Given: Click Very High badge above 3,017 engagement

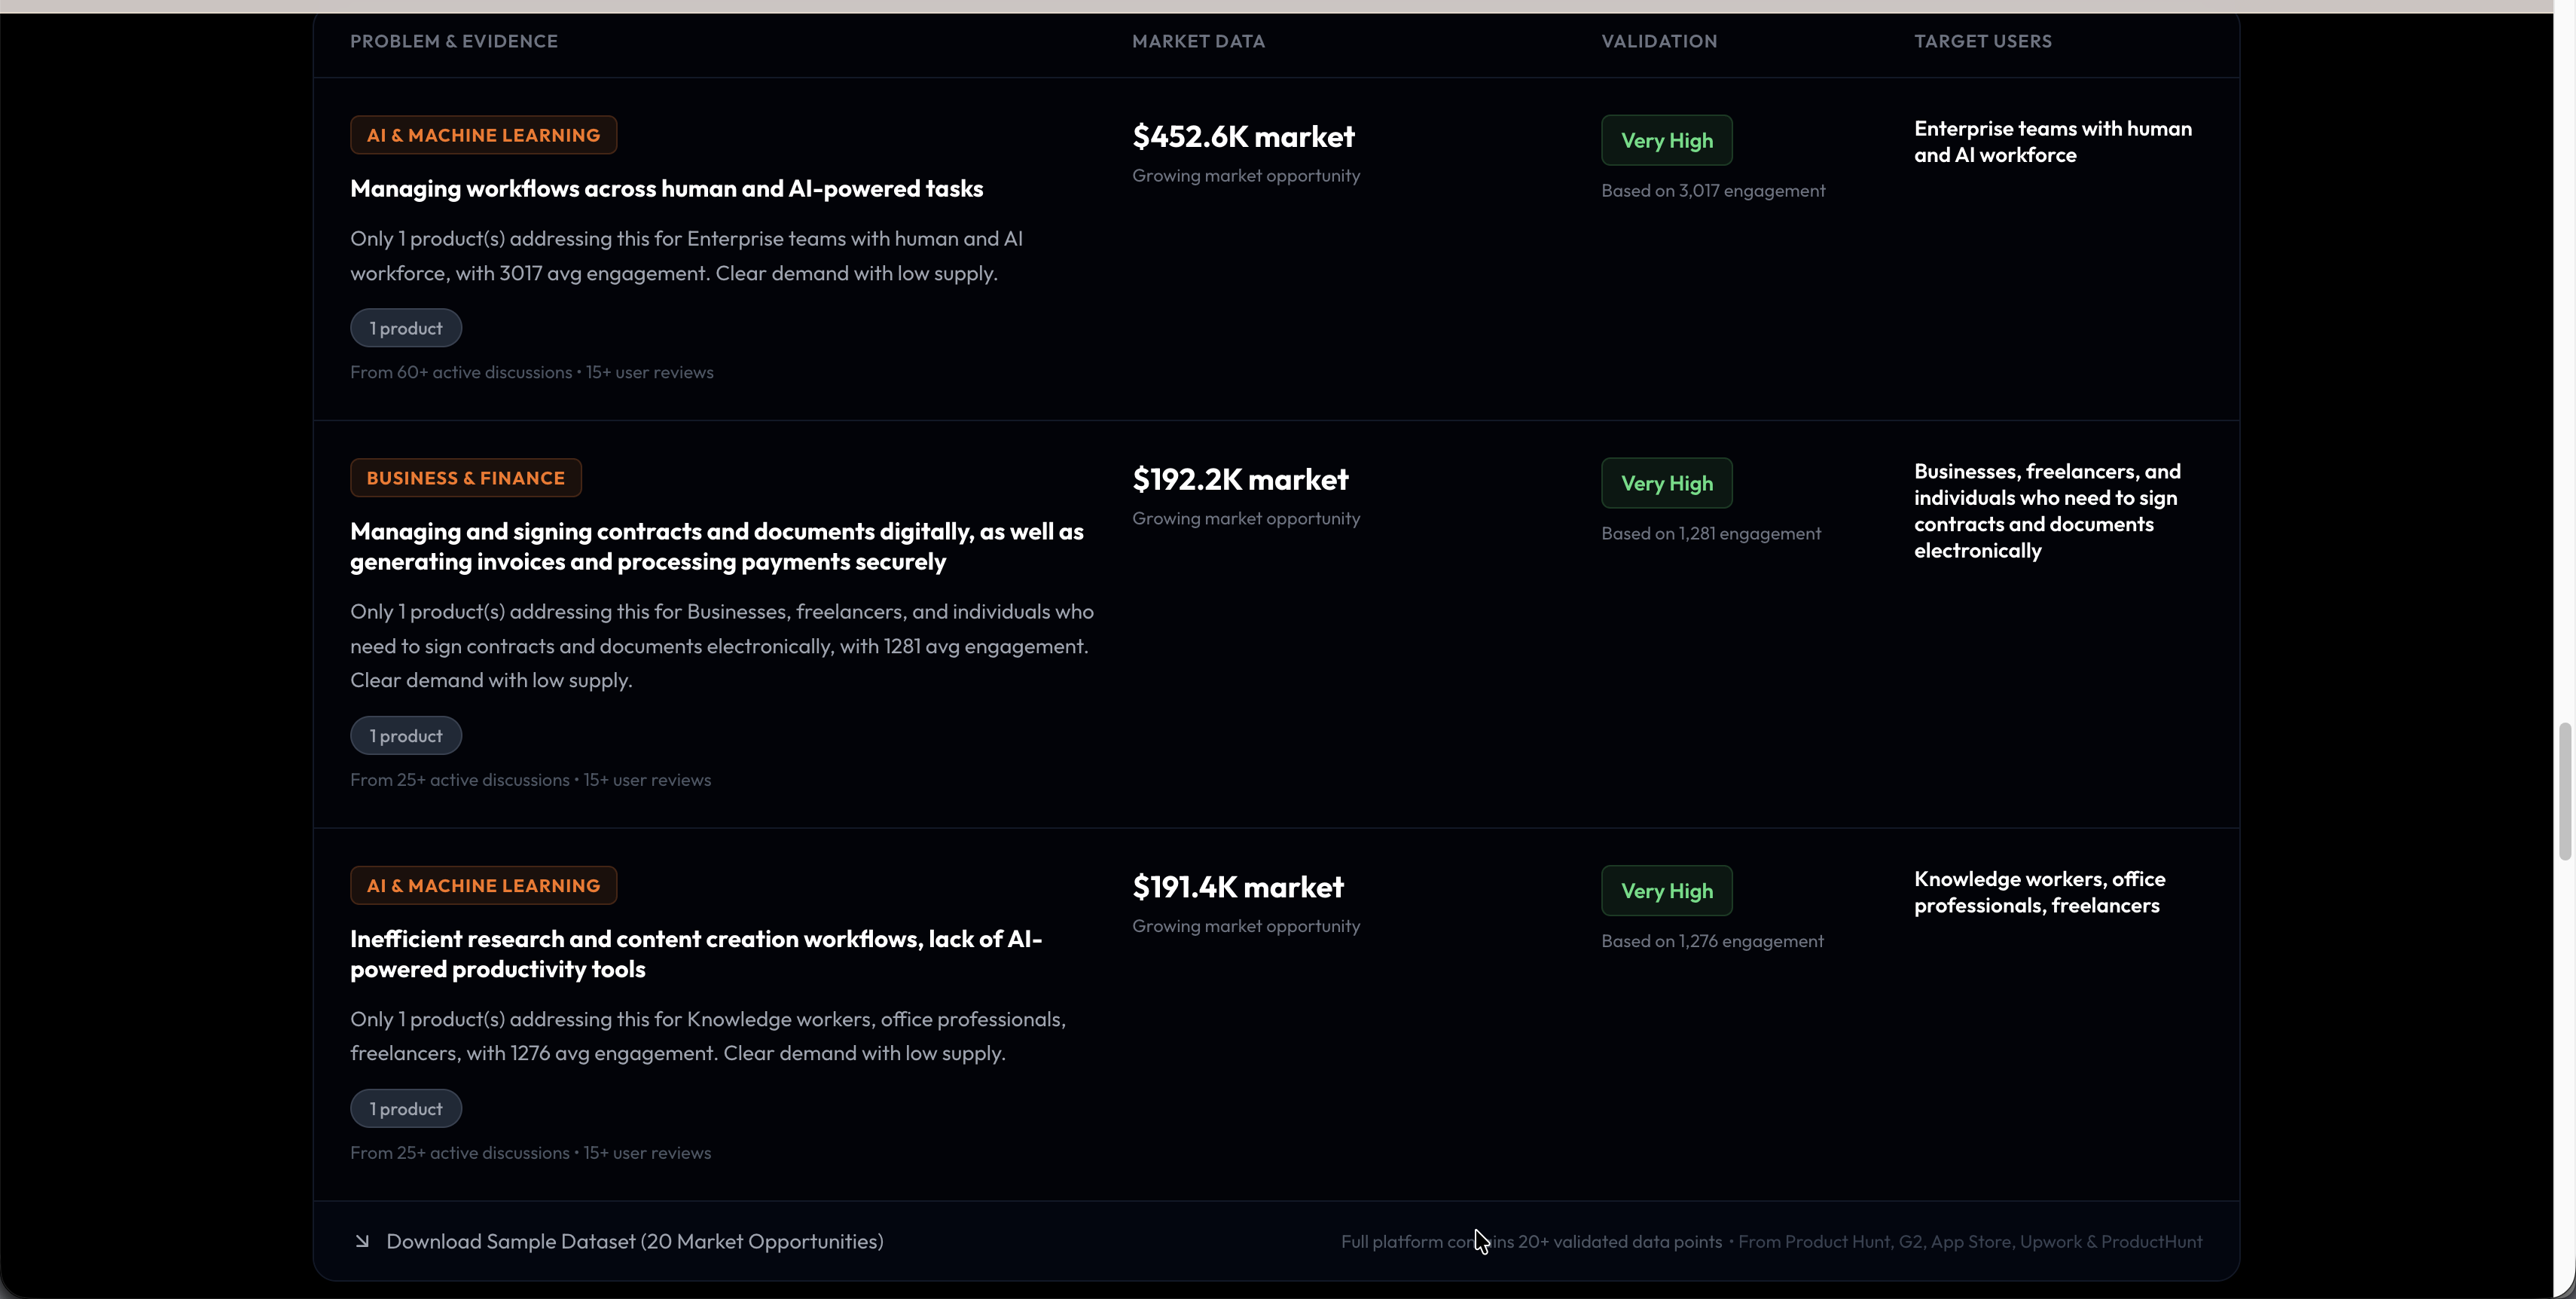Looking at the screenshot, I should (1666, 140).
